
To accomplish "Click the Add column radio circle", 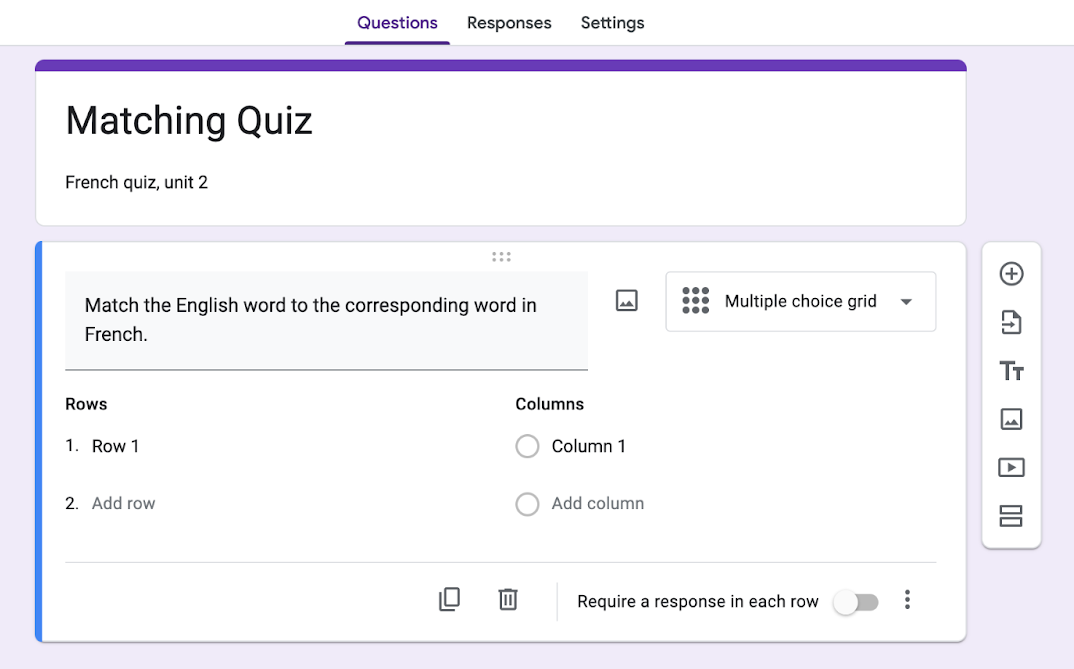I will pyautogui.click(x=527, y=504).
